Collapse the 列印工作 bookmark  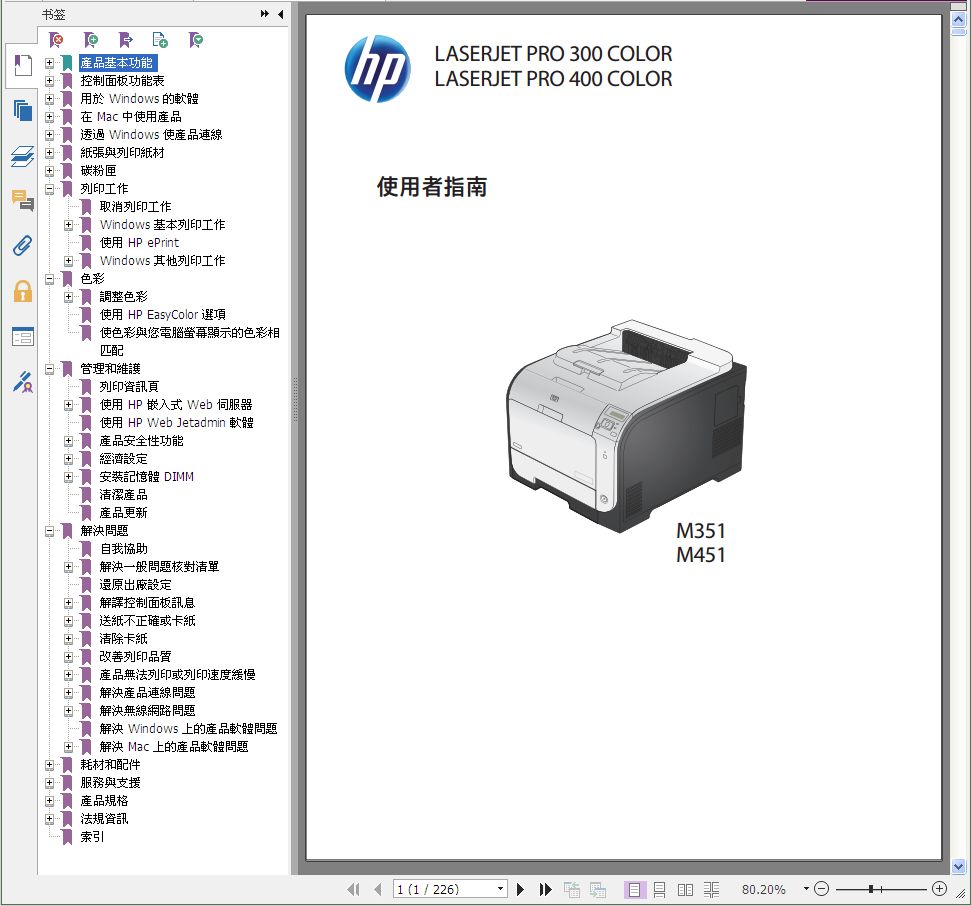(x=49, y=188)
